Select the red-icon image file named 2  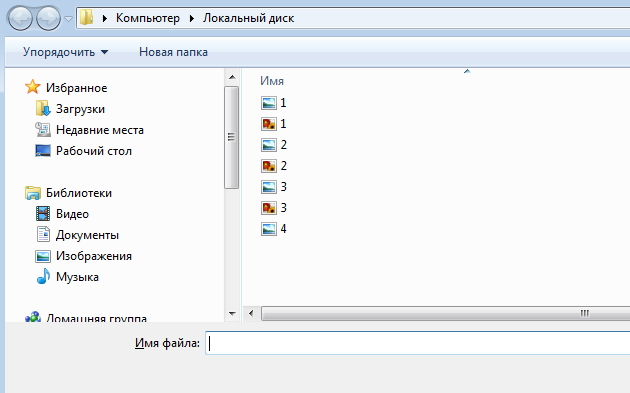[274, 166]
